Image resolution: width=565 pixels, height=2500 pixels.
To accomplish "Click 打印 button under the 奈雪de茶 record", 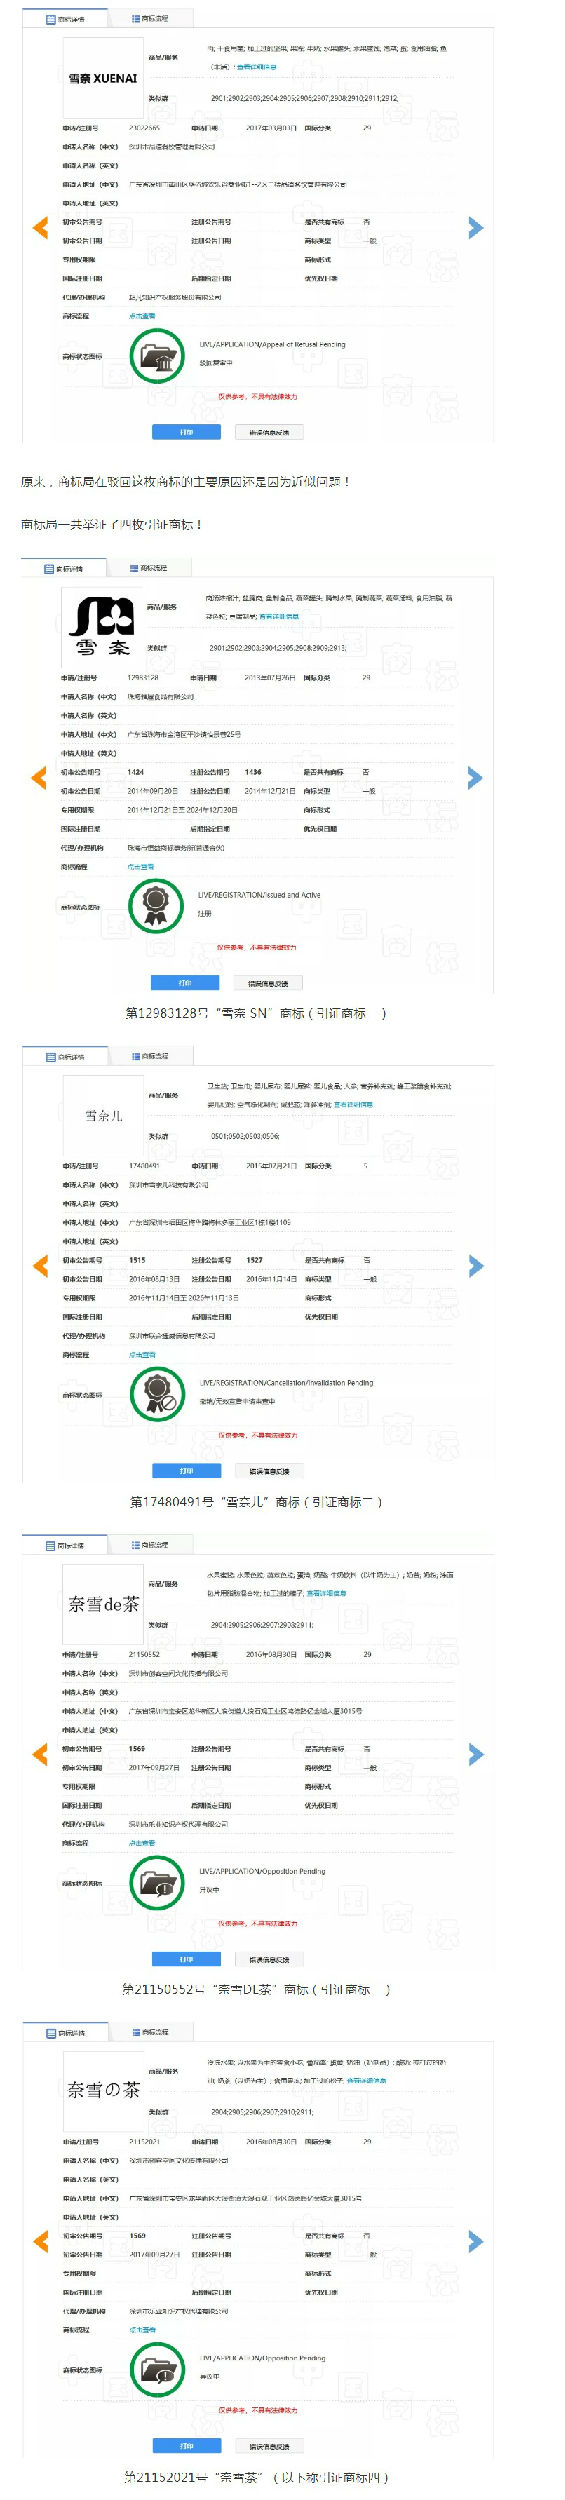I will [186, 1959].
